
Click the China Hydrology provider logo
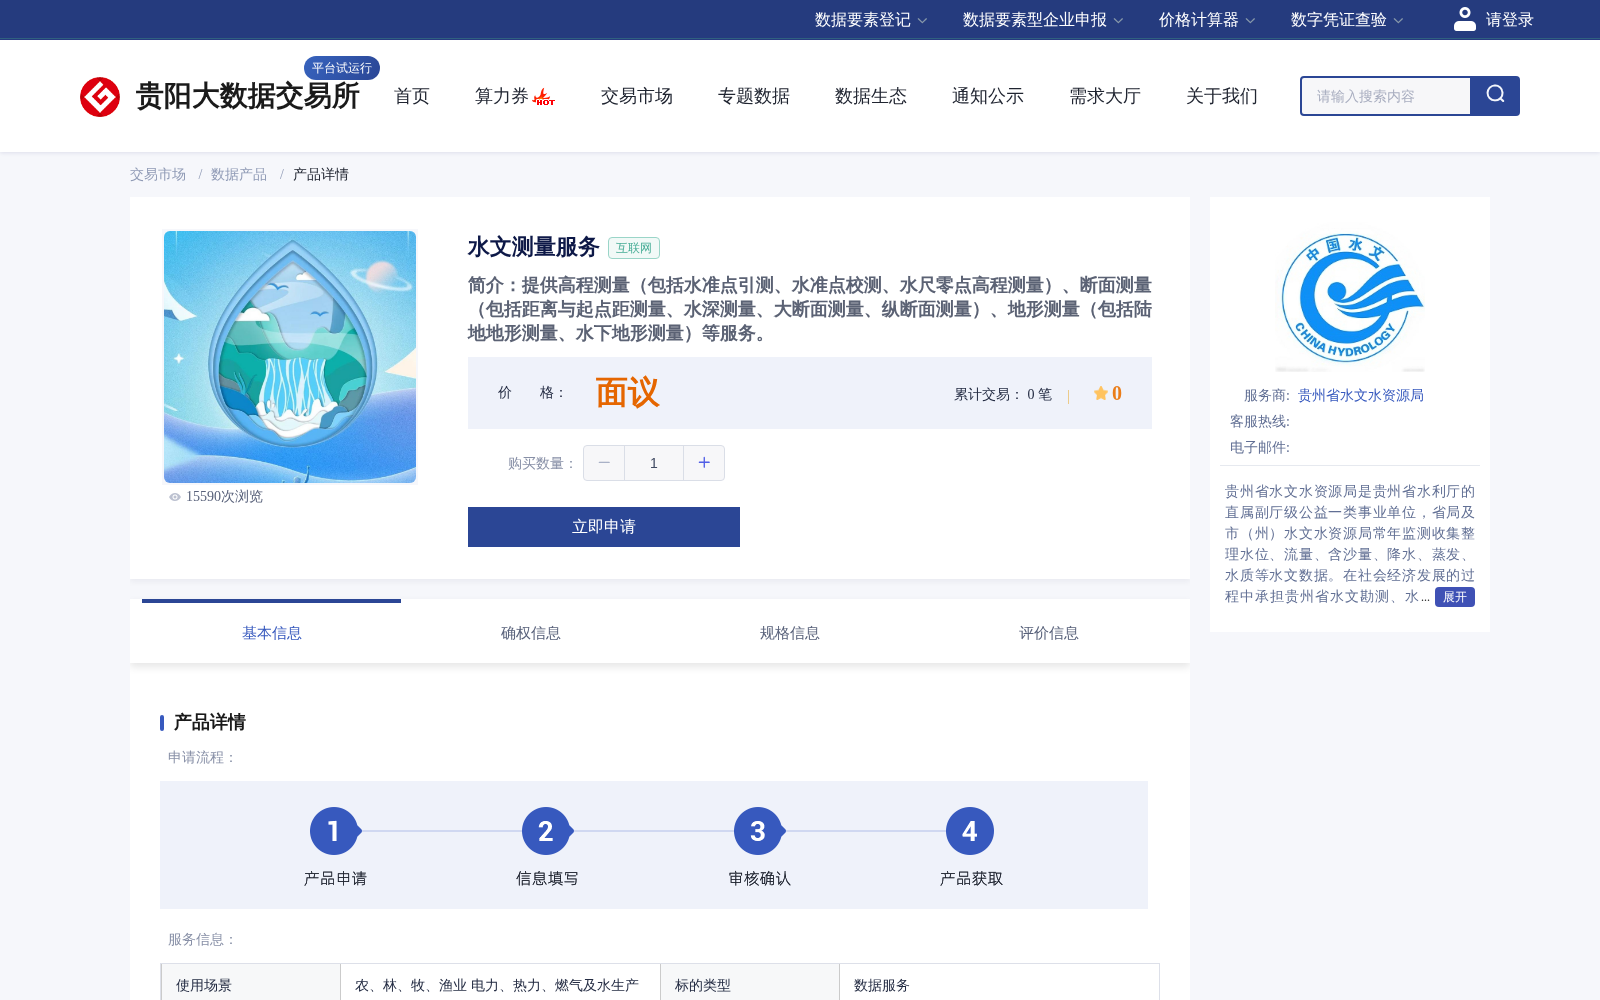[x=1350, y=299]
